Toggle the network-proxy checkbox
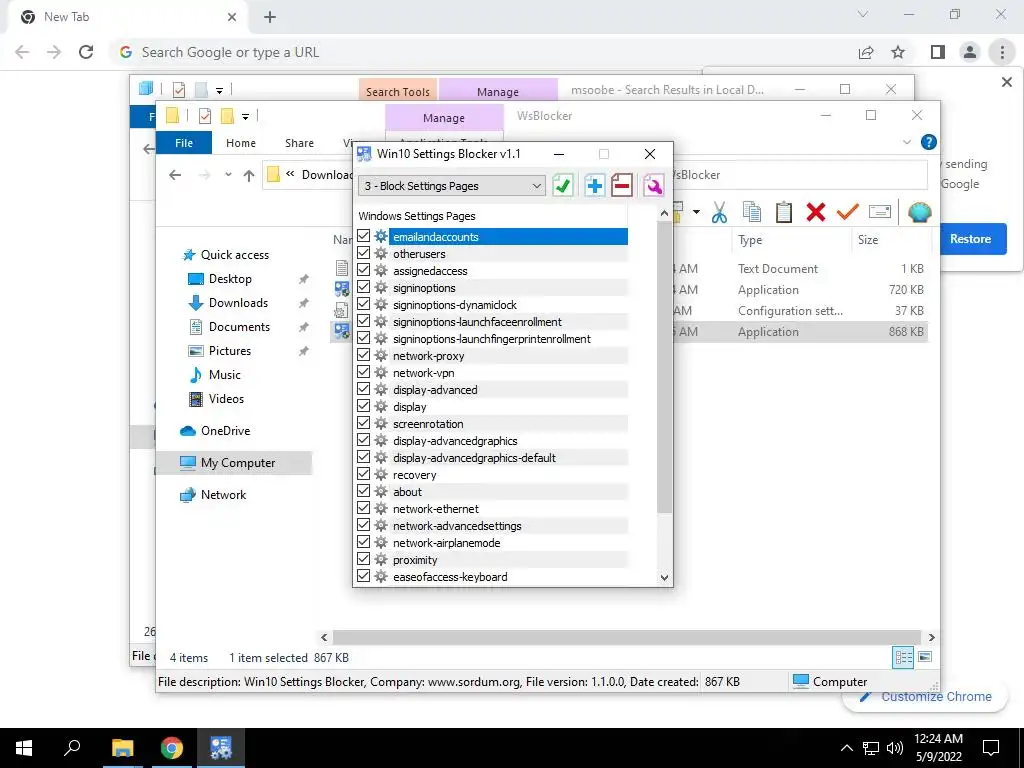Image resolution: width=1024 pixels, height=768 pixels. 364,355
